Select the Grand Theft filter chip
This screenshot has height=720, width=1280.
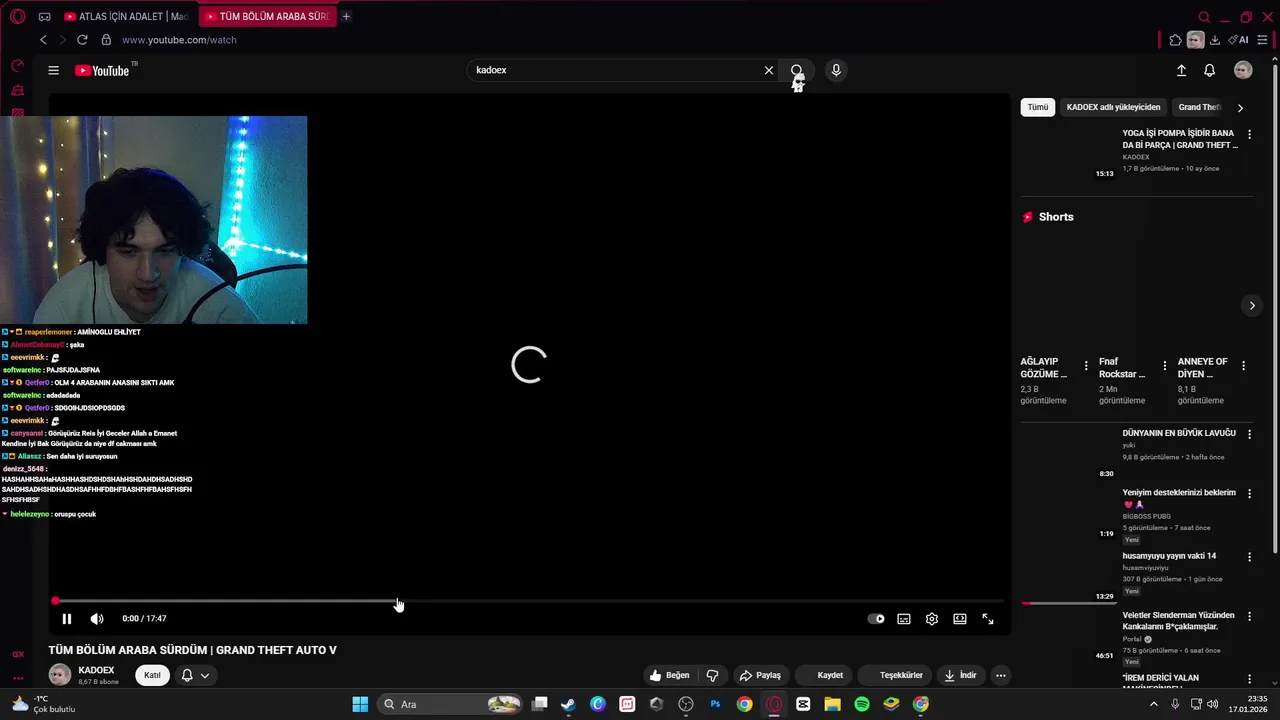point(1198,107)
